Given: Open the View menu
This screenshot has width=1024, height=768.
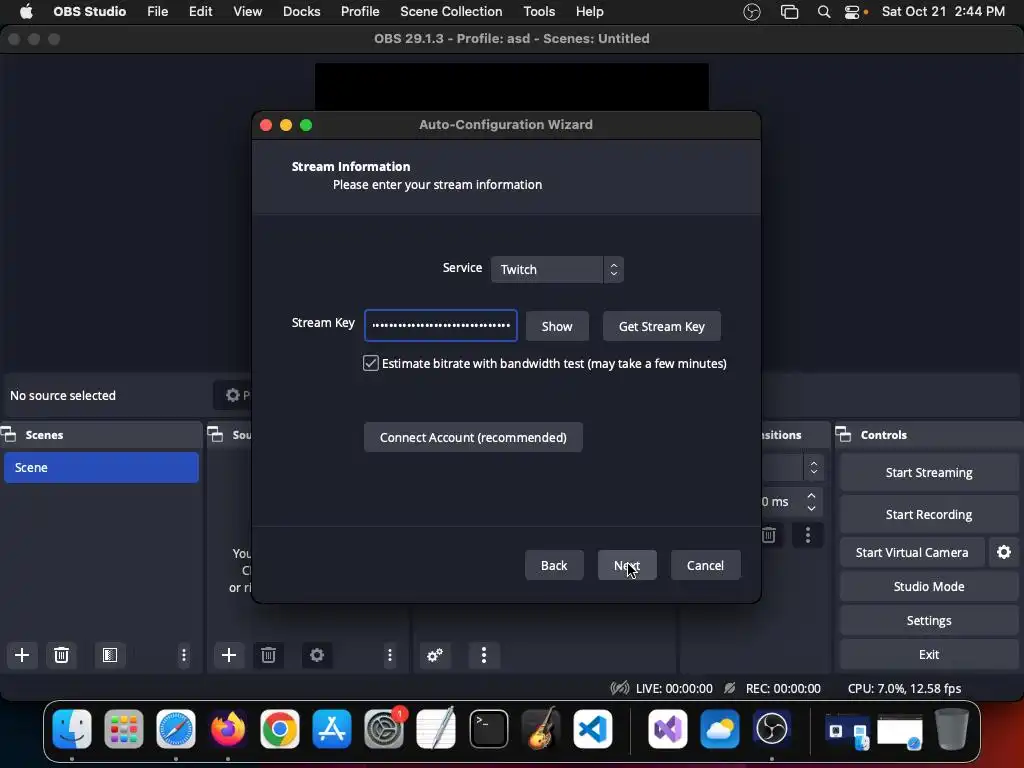Looking at the screenshot, I should tap(248, 12).
